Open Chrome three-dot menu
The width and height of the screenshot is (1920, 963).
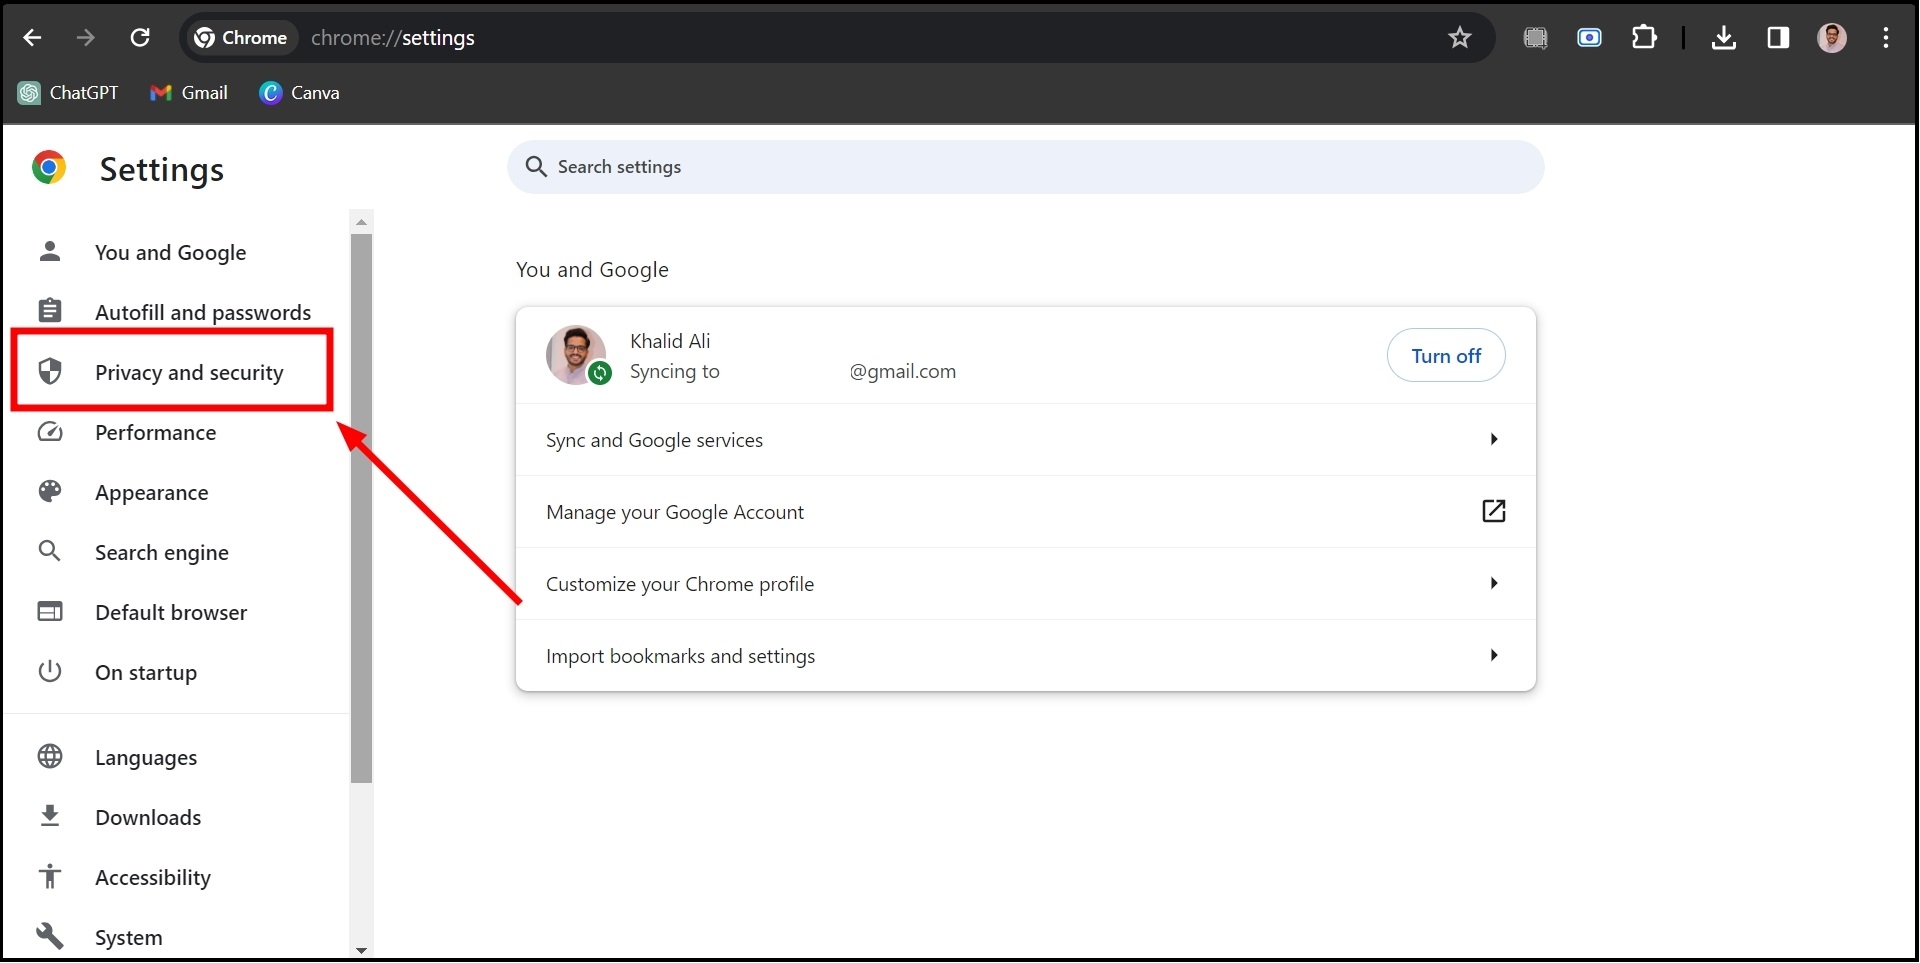1886,38
